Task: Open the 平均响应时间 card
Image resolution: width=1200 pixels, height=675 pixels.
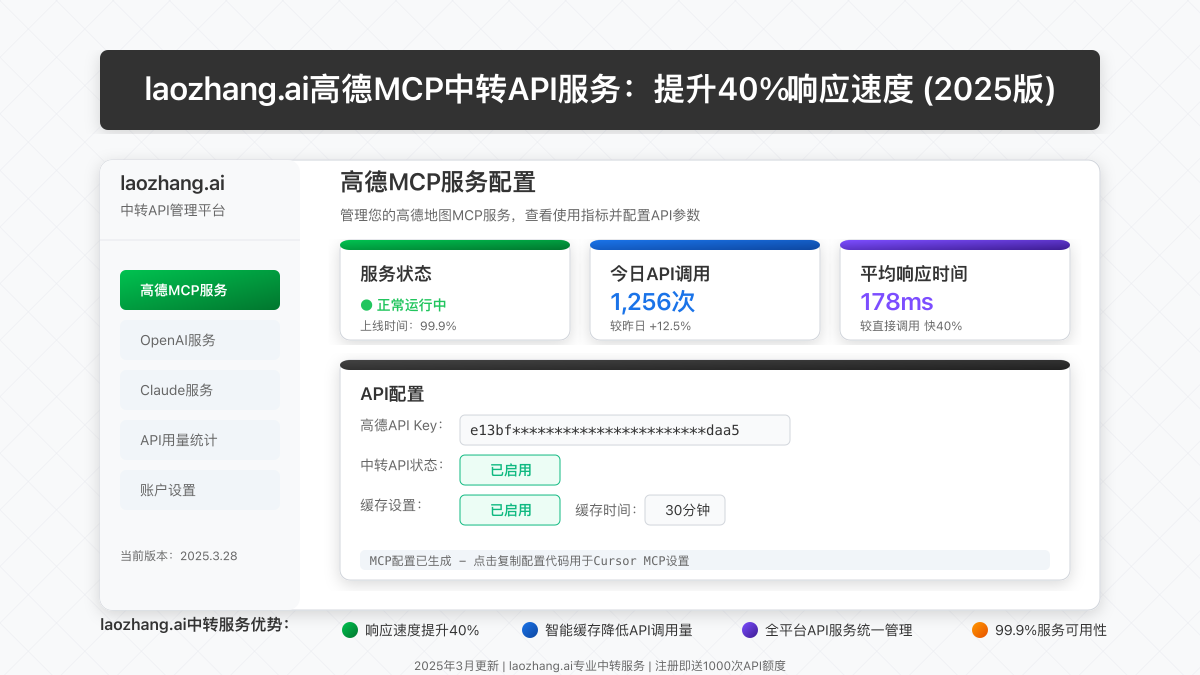Action: pyautogui.click(x=955, y=290)
